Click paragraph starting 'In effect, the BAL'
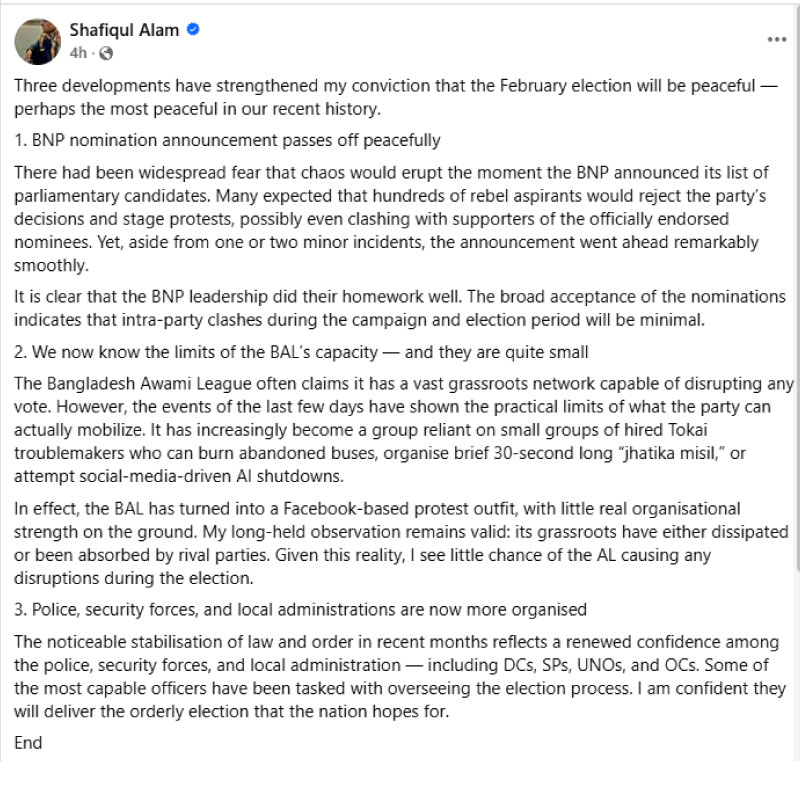 [x=401, y=543]
